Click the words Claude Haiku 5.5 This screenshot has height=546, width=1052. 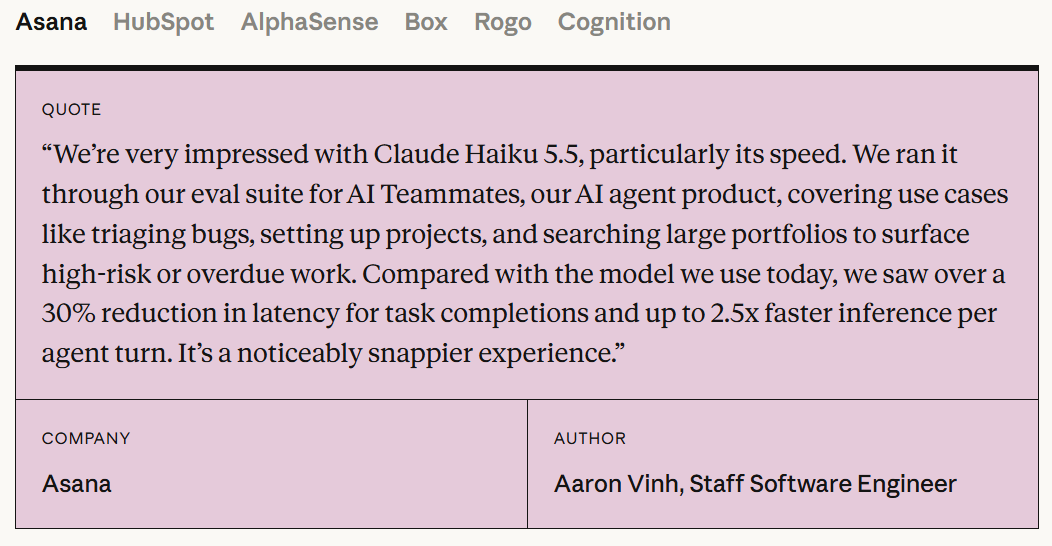(478, 154)
